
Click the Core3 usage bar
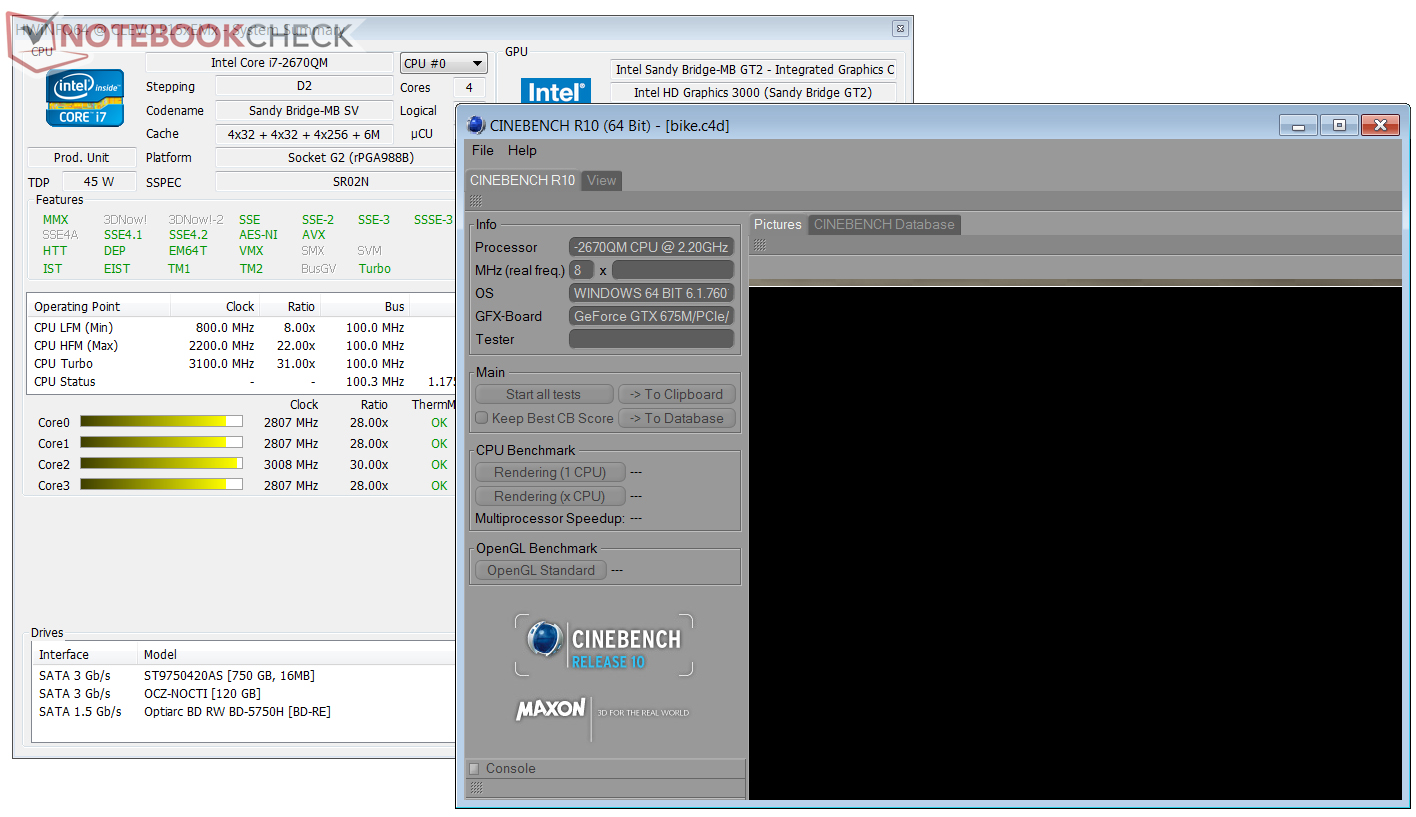(x=161, y=485)
